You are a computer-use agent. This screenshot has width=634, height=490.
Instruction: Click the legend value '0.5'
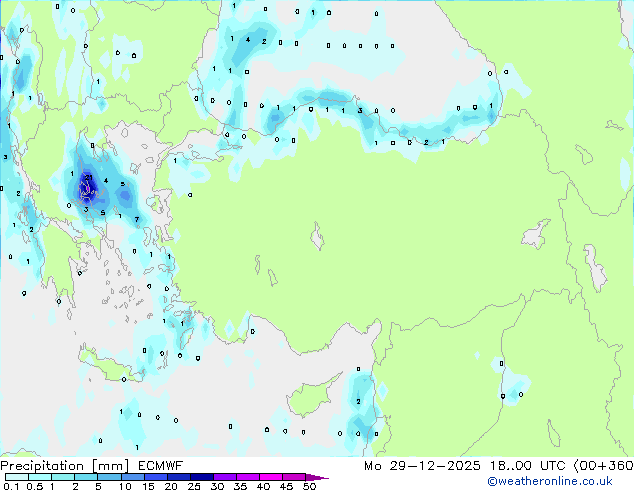point(35,486)
